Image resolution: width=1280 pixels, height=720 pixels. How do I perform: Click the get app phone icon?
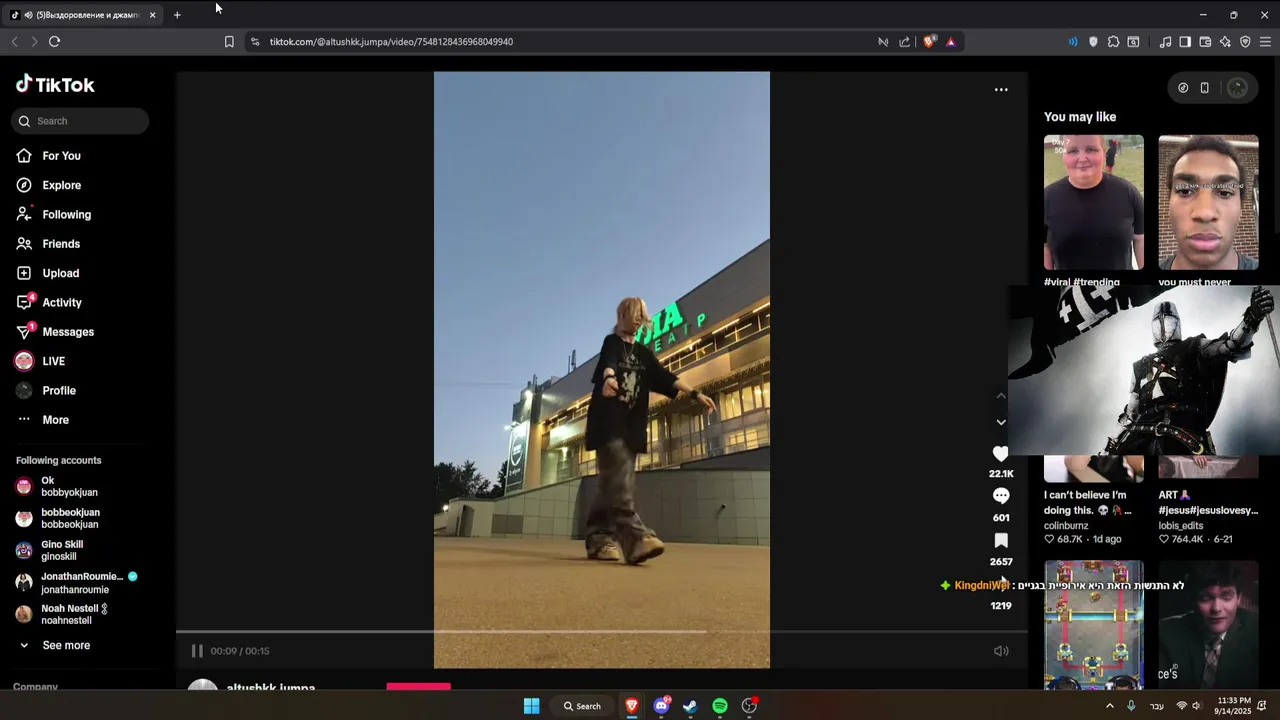click(1205, 88)
